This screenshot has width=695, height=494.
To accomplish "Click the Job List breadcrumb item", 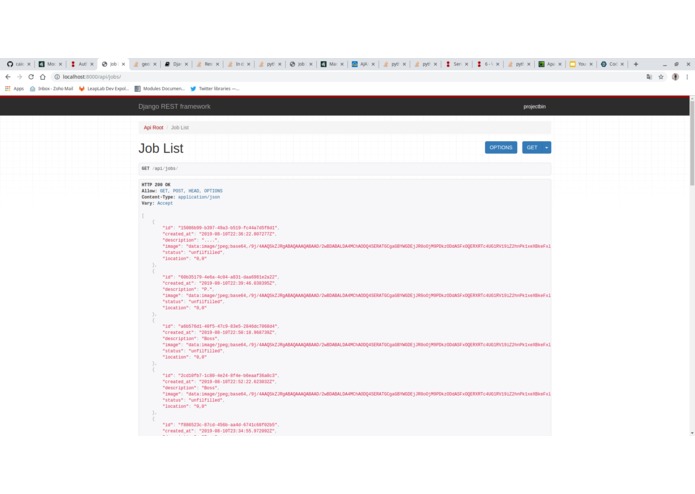I will point(180,128).
